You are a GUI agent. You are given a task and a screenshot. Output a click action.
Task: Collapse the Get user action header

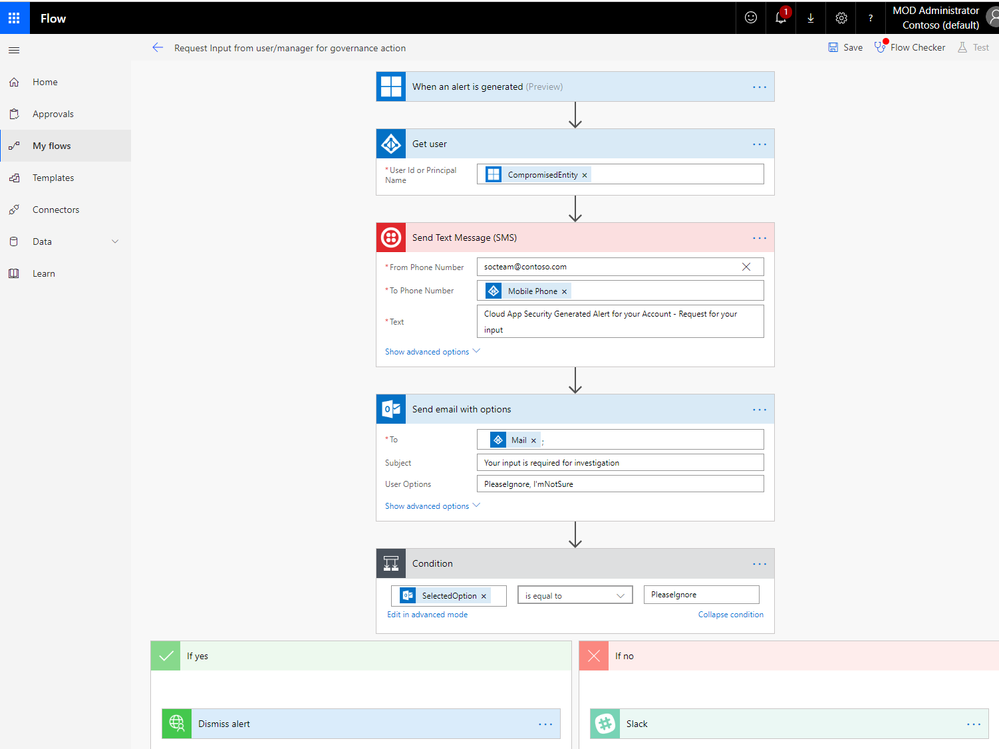pos(575,144)
